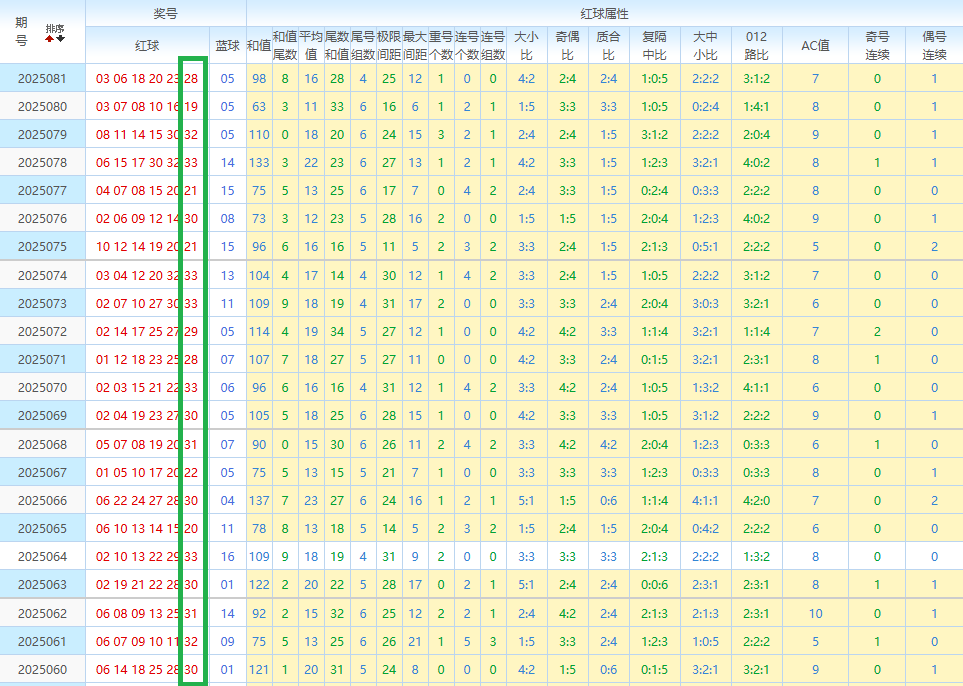Viewport: 963px width, 686px height.
Task: Click 012路比 value 1:1:4 in row 2025072
Action: point(757,332)
